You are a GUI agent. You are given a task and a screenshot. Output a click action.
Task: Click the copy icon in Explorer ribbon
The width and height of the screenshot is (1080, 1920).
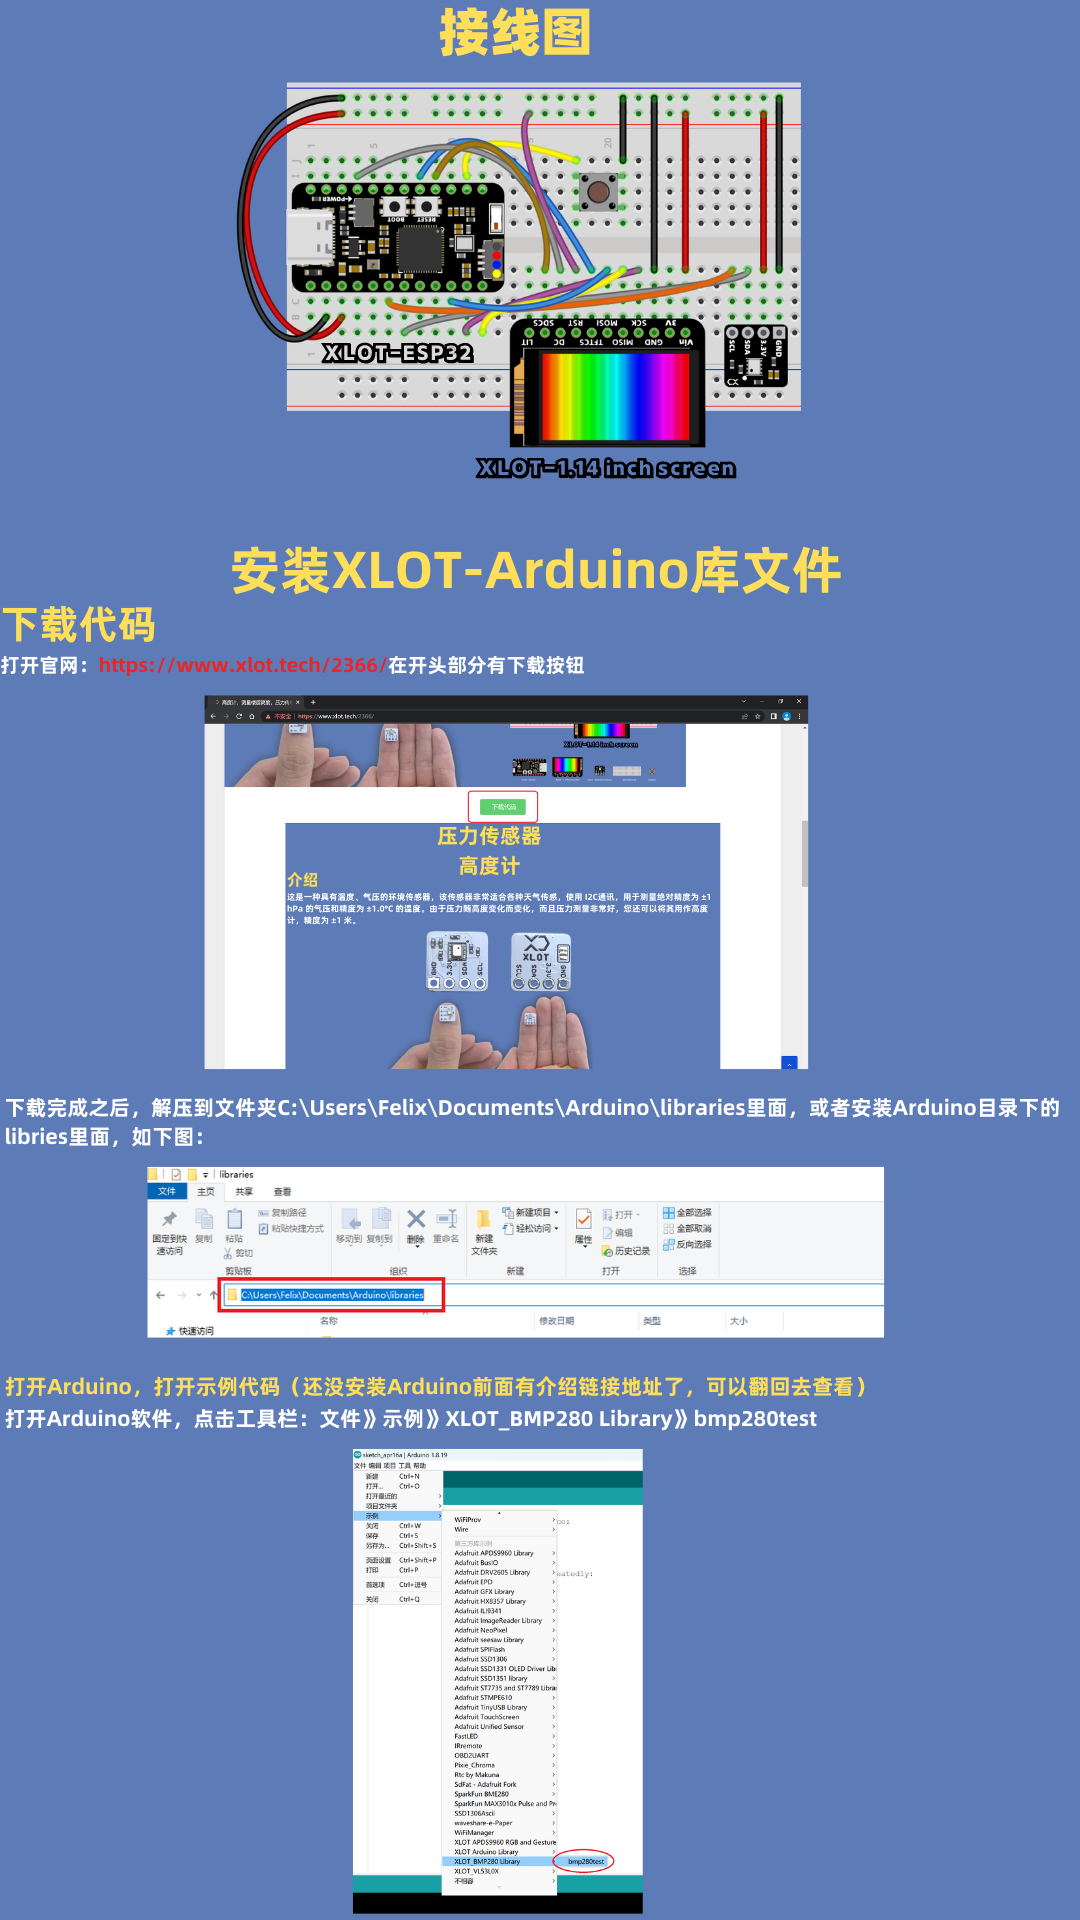(204, 1218)
